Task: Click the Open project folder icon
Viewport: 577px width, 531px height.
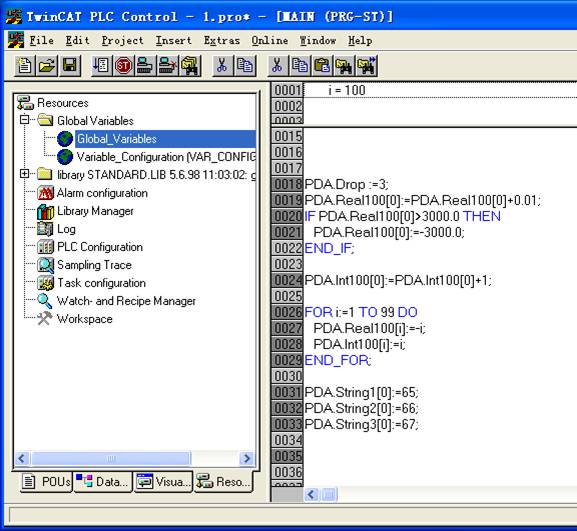Action: pyautogui.click(x=47, y=66)
